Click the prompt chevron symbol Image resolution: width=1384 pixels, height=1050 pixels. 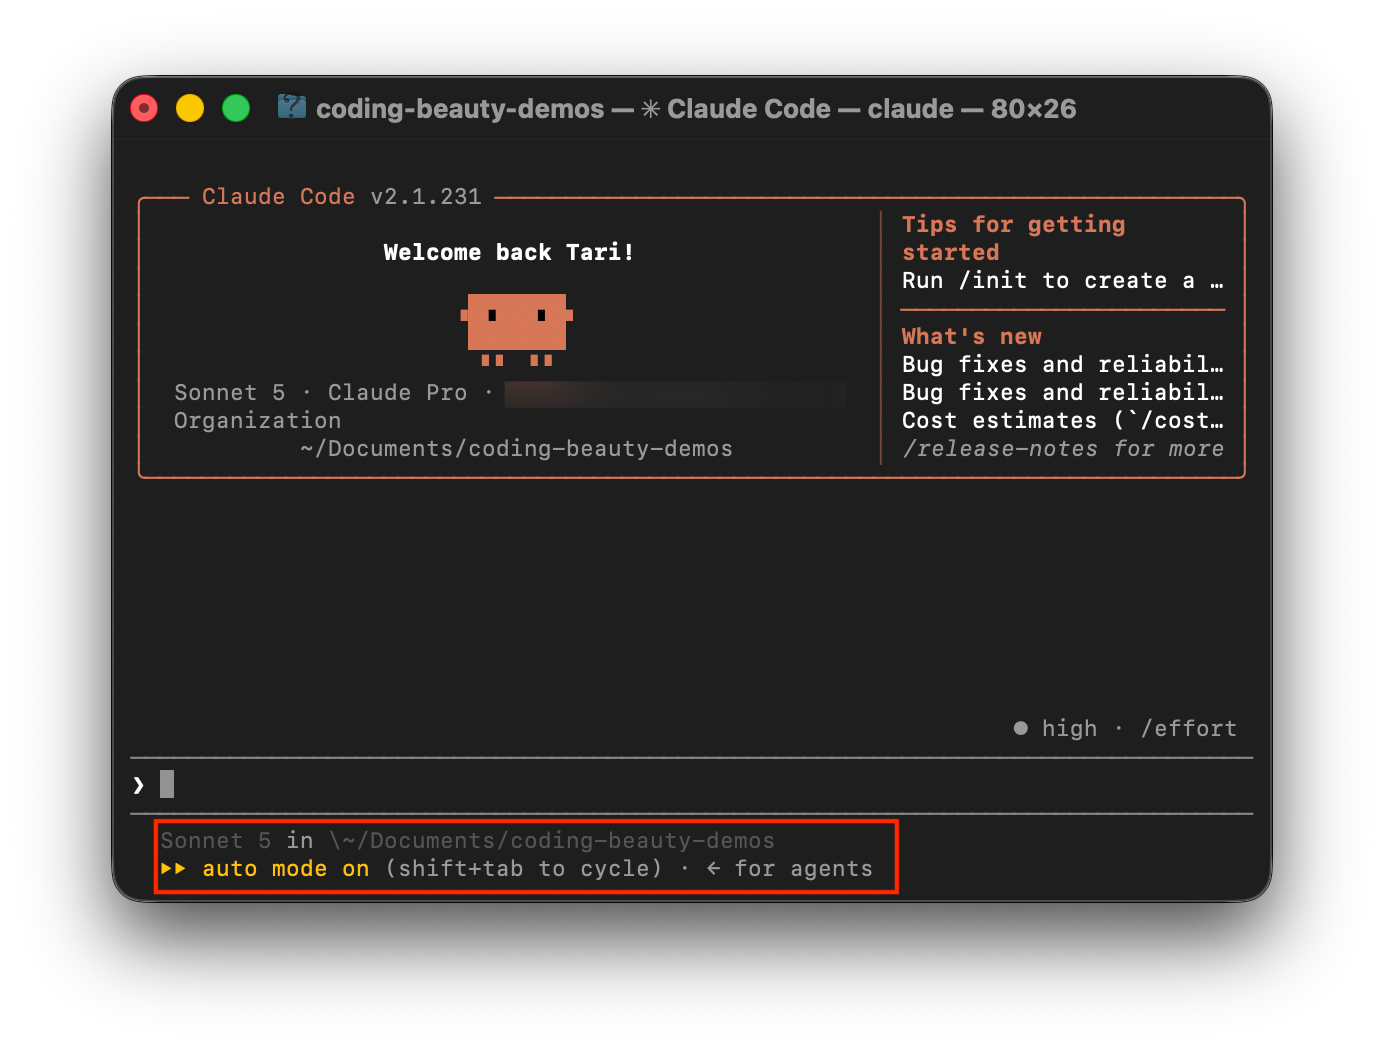click(138, 785)
